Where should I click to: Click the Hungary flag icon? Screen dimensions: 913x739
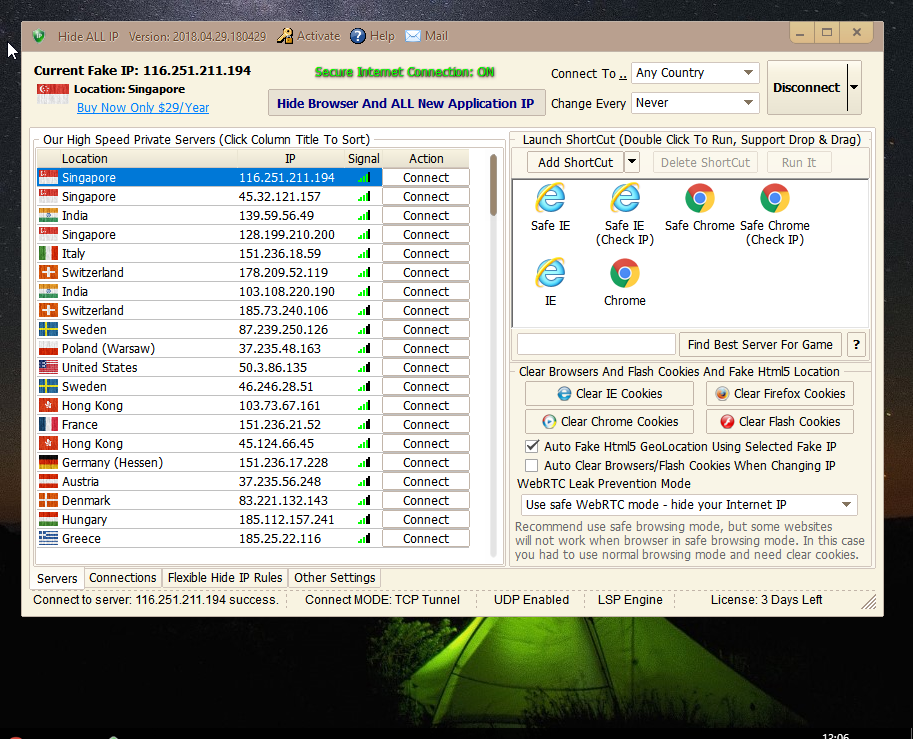48,519
